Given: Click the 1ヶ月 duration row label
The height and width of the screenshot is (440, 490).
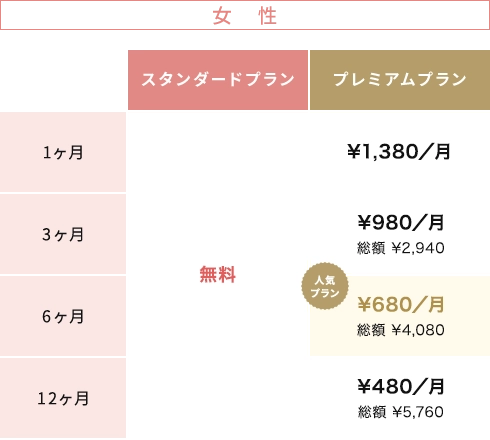Looking at the screenshot, I should 63,152.
